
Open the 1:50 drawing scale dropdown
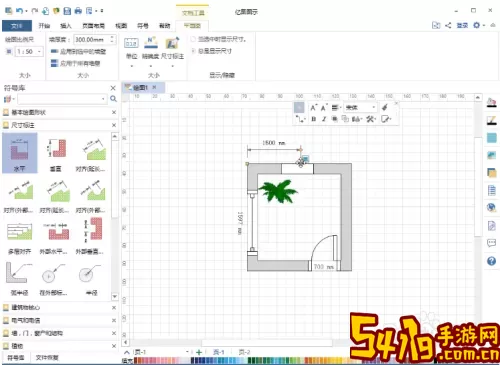(39, 51)
